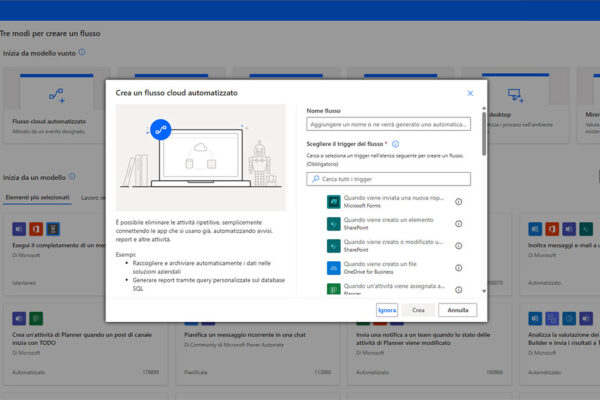Open info for 'Quando viene creato un elemento'
Screen dimensions: 600x400
pos(458,224)
